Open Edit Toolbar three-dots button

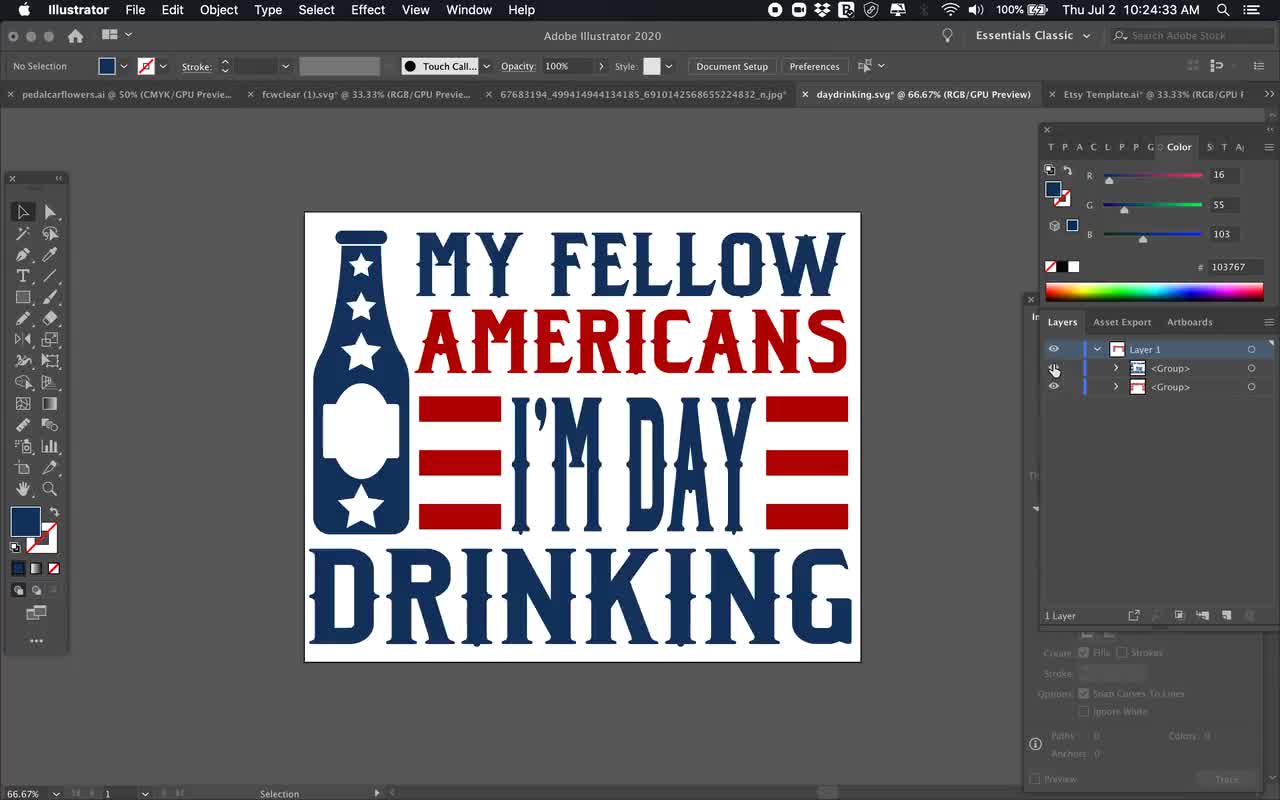[36, 641]
